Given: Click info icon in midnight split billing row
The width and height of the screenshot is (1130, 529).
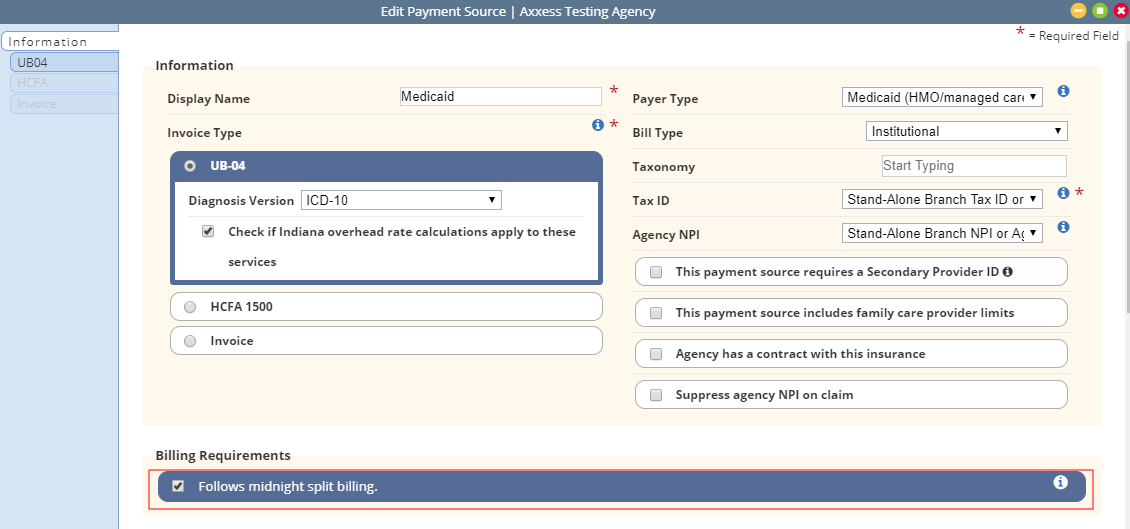Looking at the screenshot, I should click(x=1061, y=482).
